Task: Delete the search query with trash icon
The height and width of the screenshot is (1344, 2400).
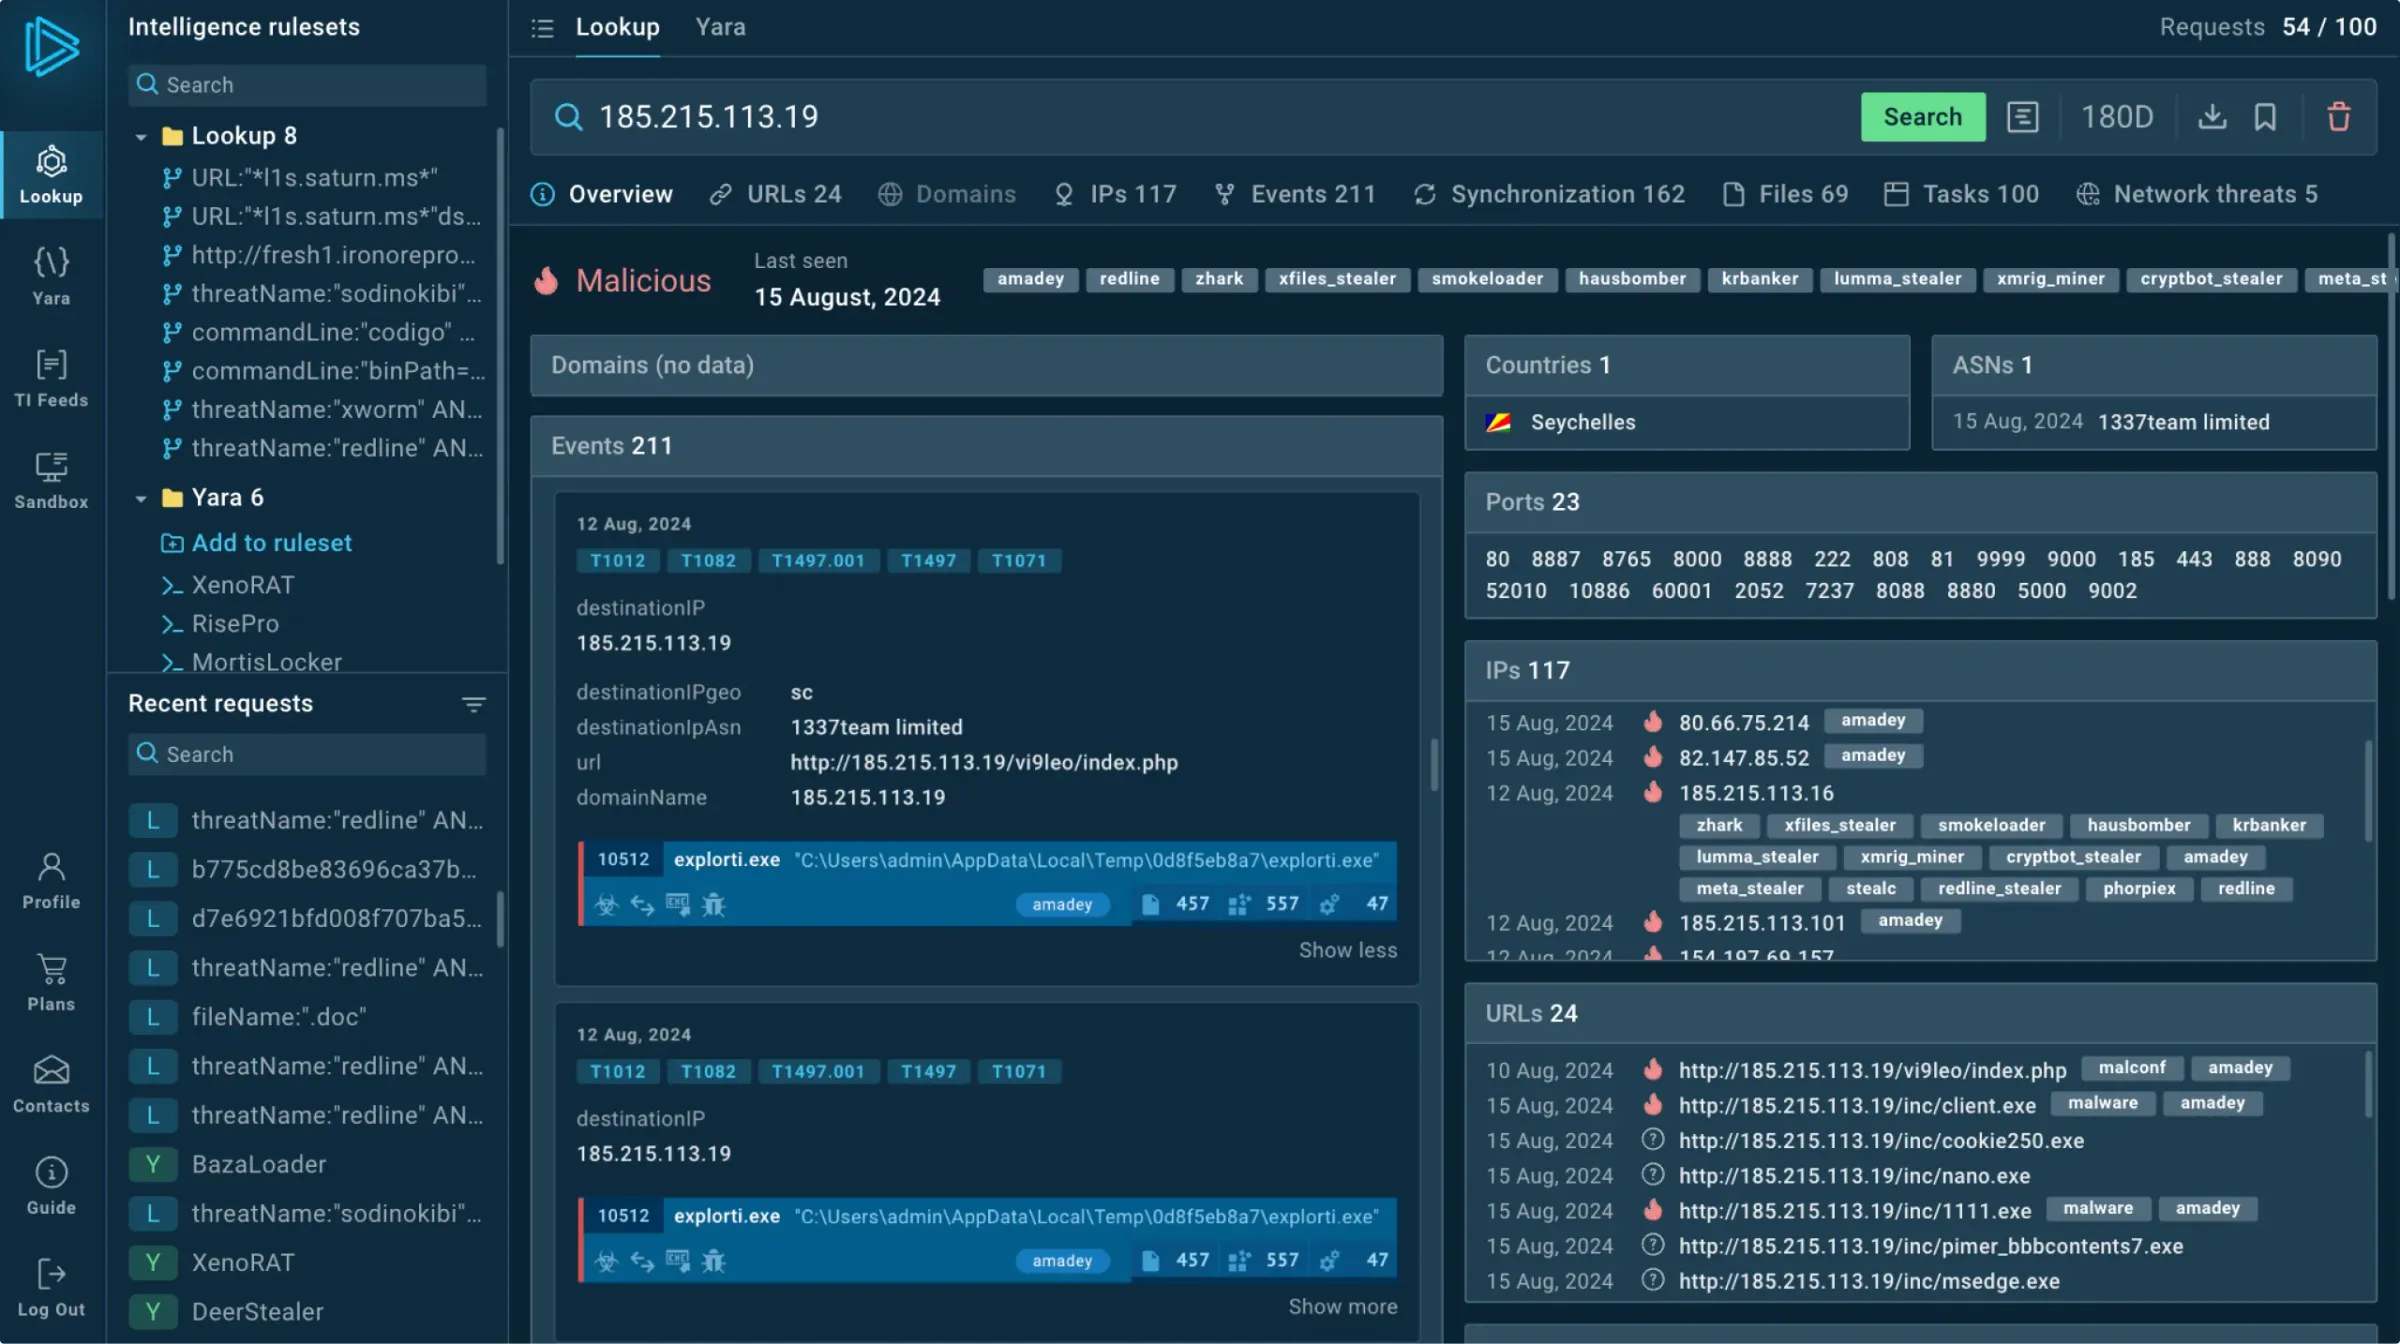Action: (2338, 117)
